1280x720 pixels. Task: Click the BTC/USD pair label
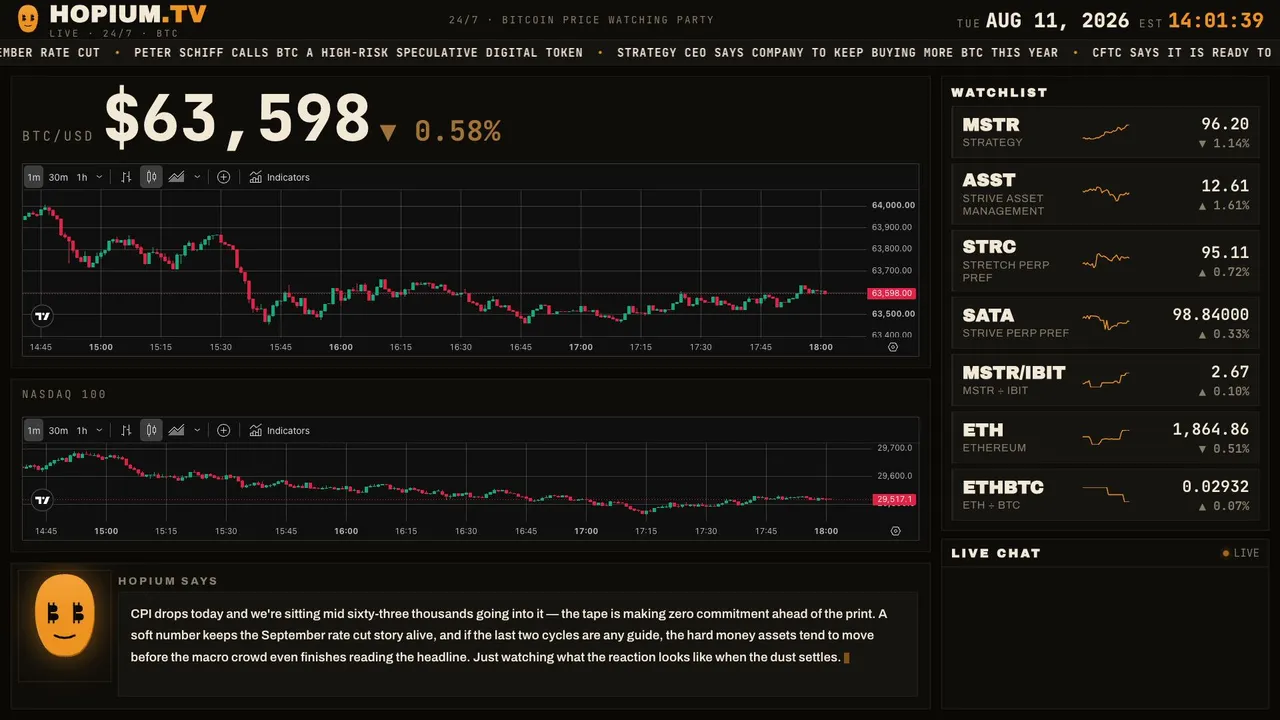[58, 137]
